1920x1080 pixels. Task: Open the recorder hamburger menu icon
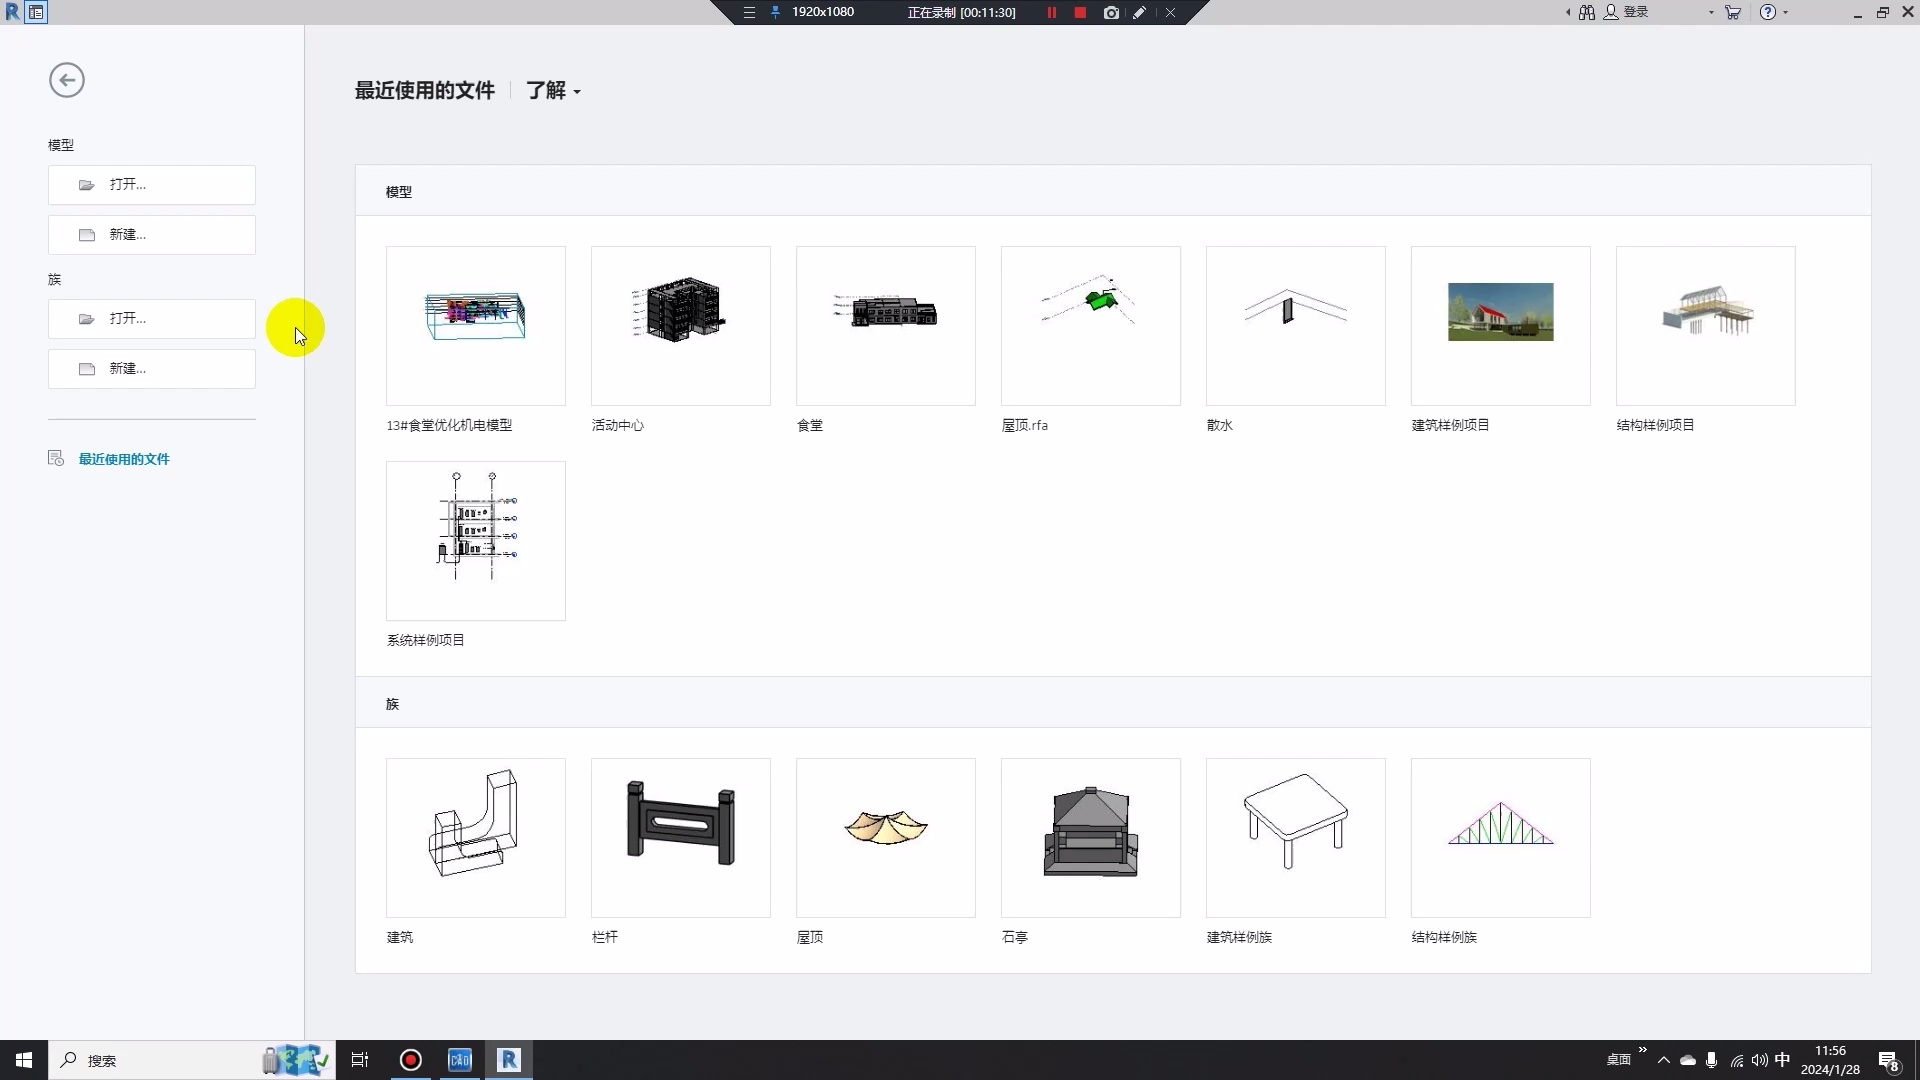click(x=749, y=13)
